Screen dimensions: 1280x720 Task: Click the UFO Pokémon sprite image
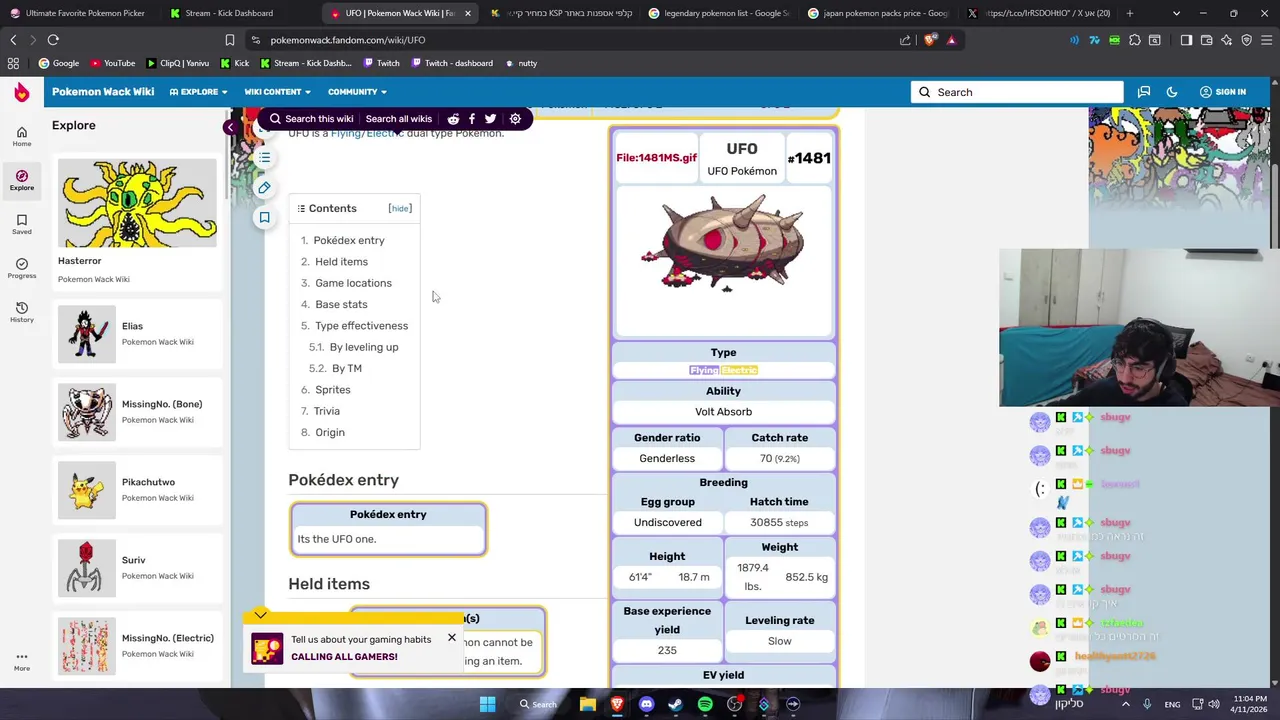pos(723,243)
